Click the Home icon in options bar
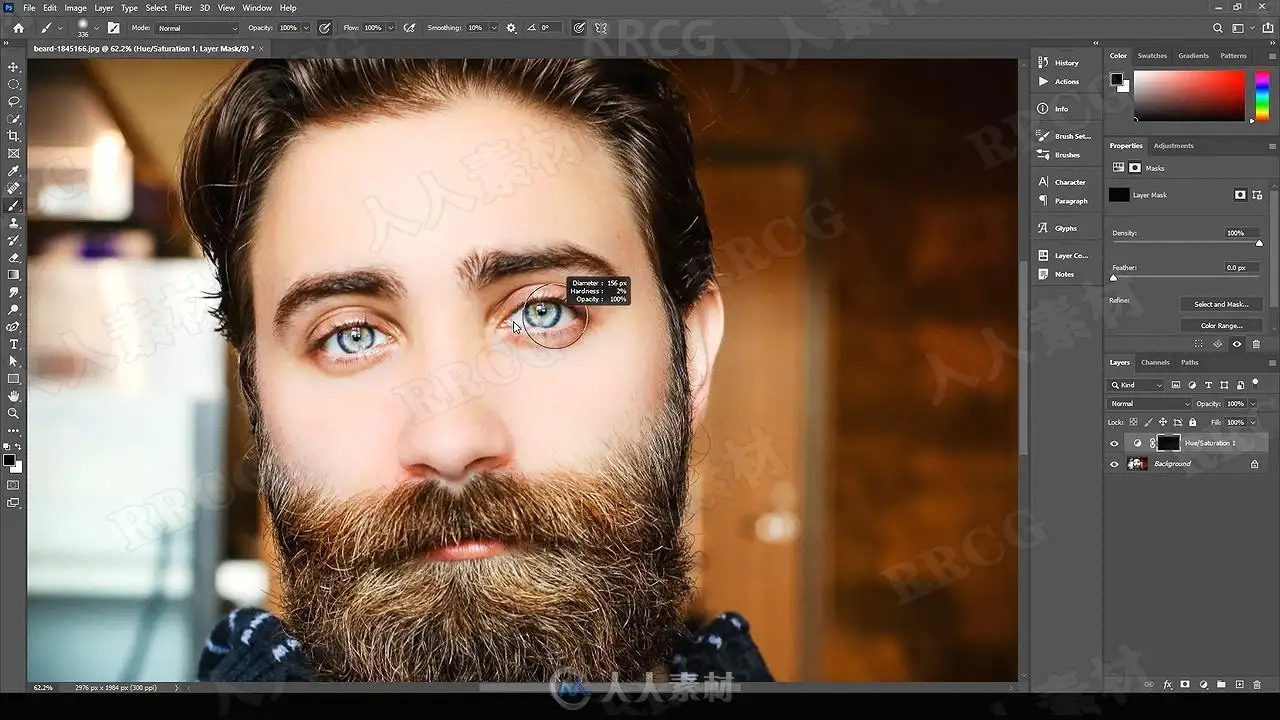 tap(18, 28)
